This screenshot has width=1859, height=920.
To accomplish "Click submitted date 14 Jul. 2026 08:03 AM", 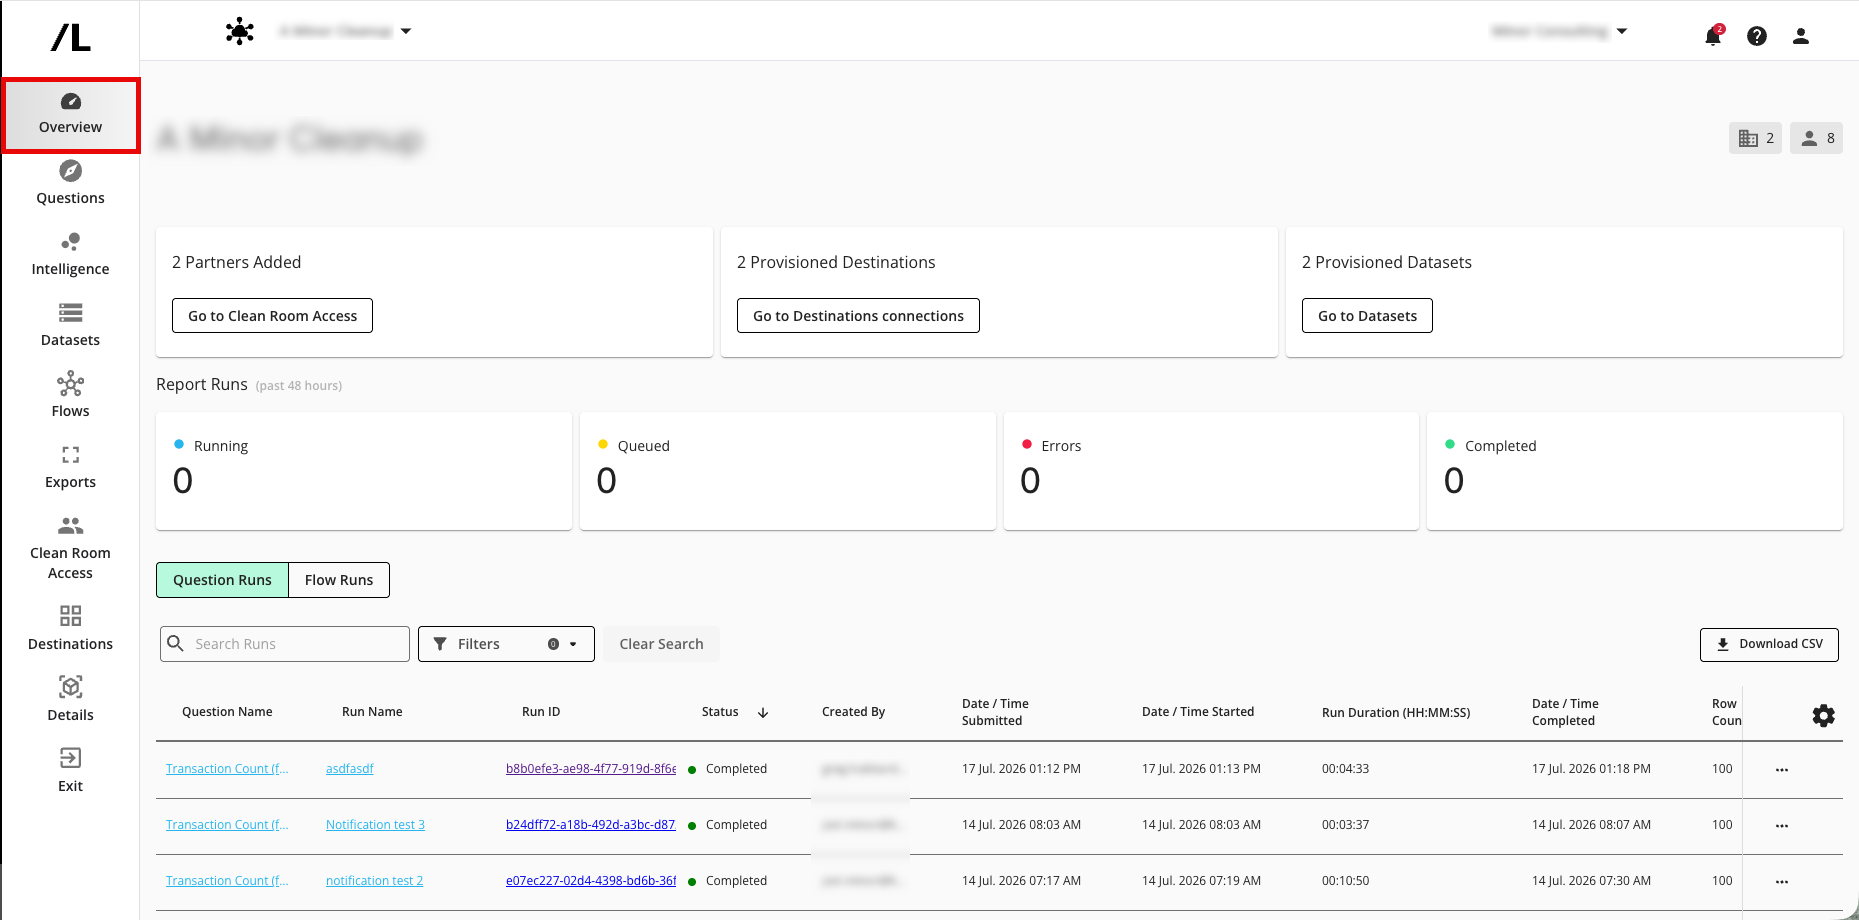I will [1021, 825].
